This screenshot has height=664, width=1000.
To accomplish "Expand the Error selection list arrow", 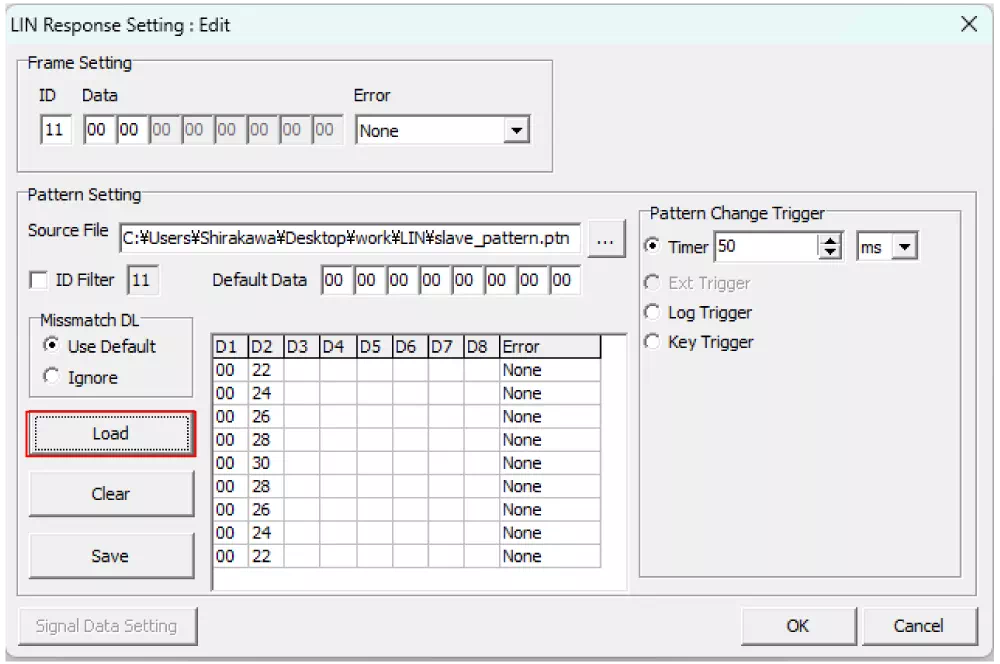I will click(517, 130).
